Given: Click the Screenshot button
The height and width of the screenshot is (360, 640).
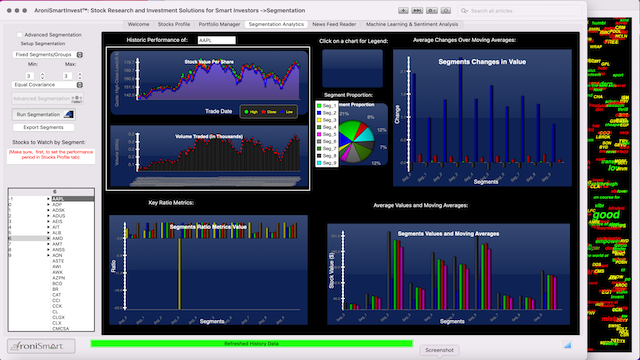Looking at the screenshot, I should click(439, 350).
